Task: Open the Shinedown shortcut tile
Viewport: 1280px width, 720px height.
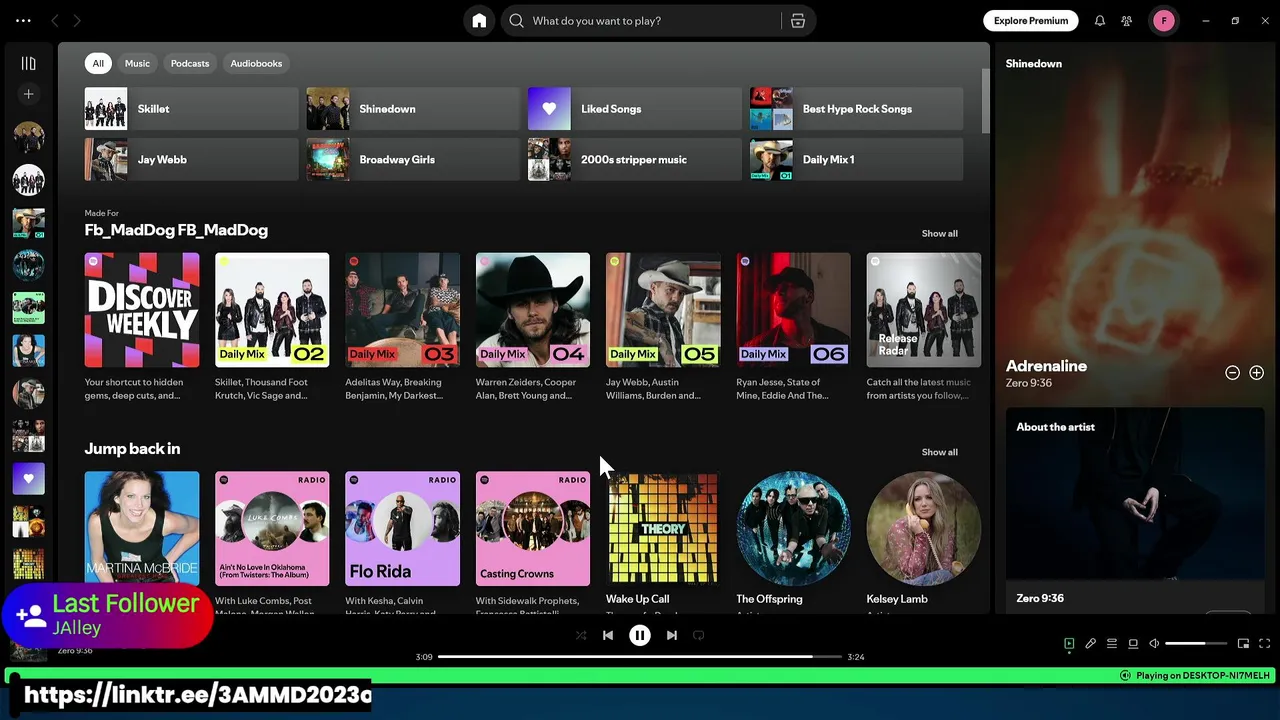Action: click(413, 109)
